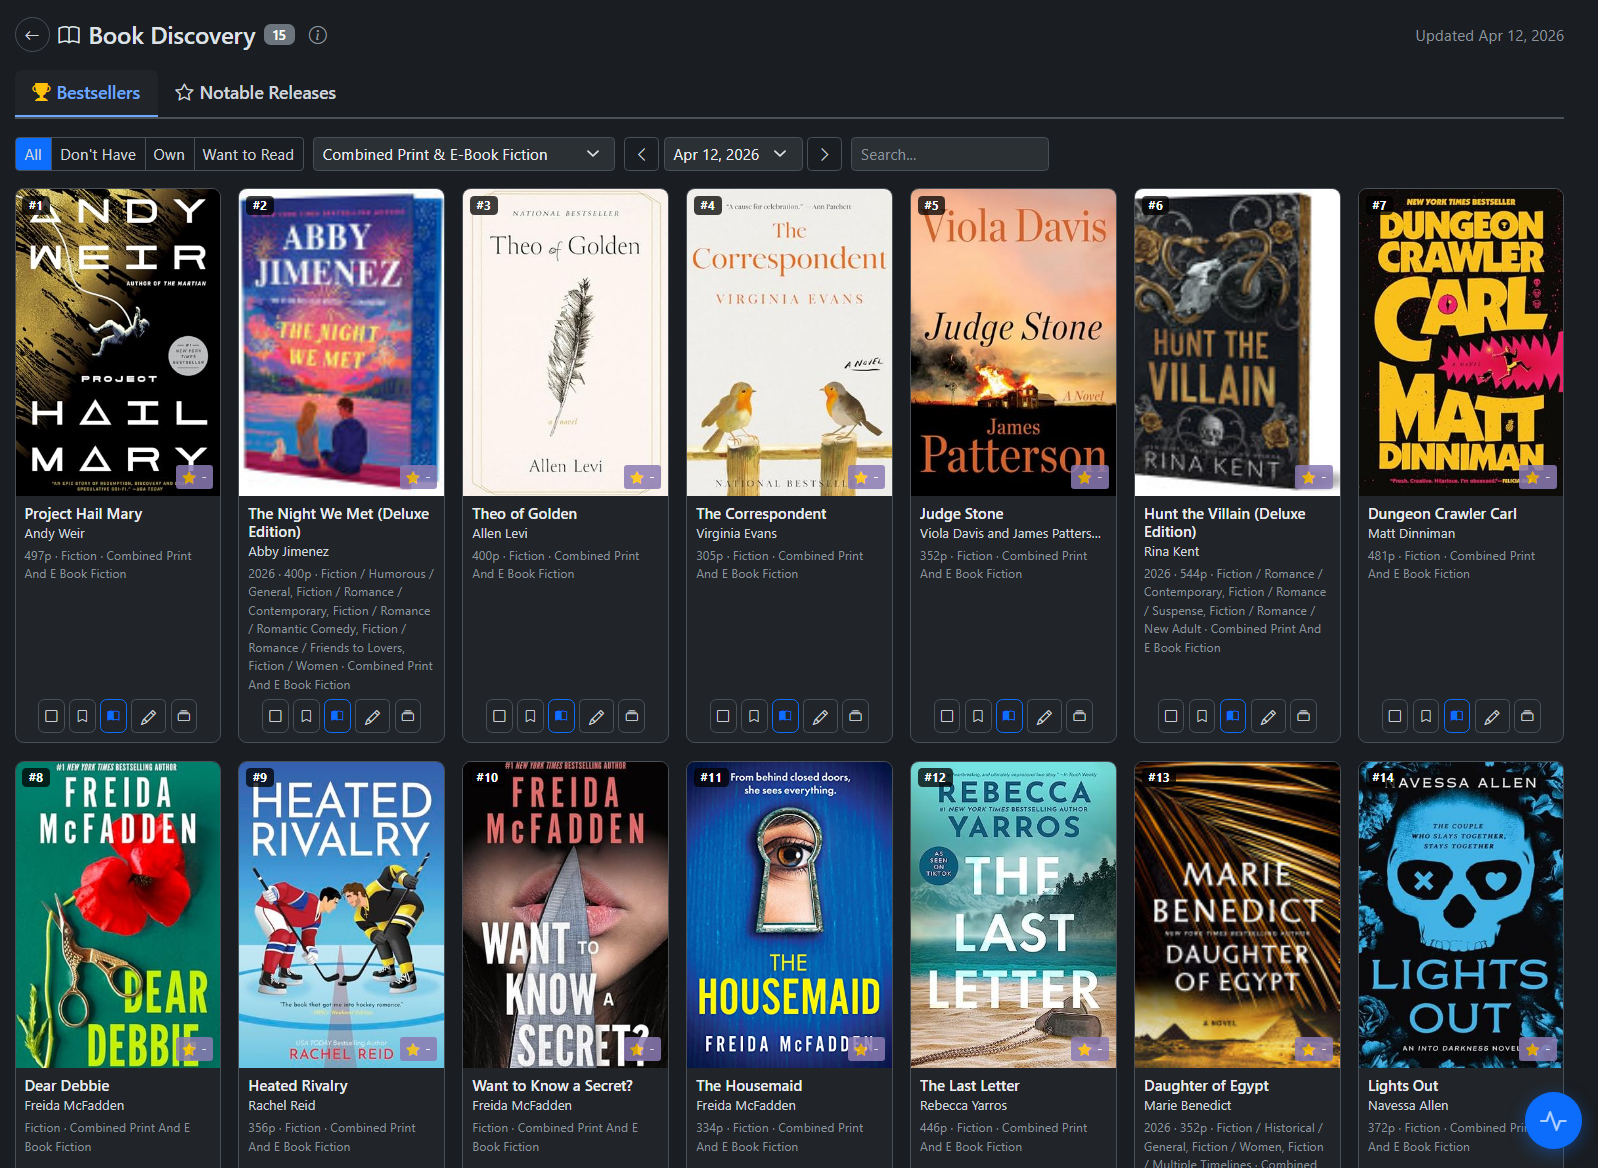Go to the previous bestseller list date

[x=641, y=154]
